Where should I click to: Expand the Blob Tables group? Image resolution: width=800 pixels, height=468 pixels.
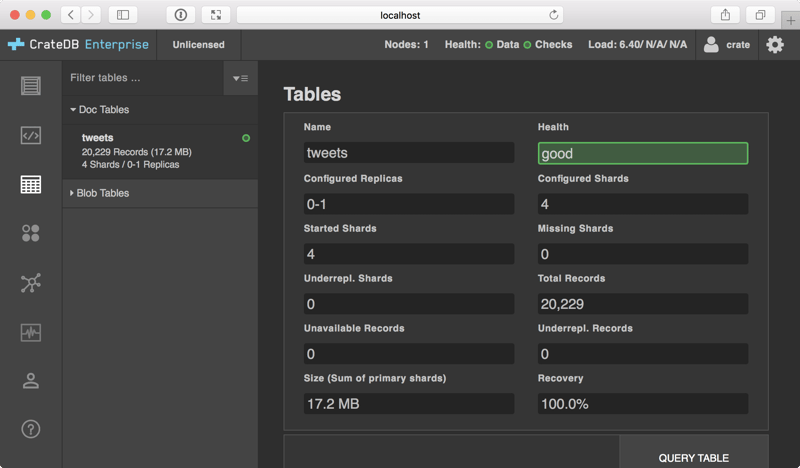click(99, 193)
